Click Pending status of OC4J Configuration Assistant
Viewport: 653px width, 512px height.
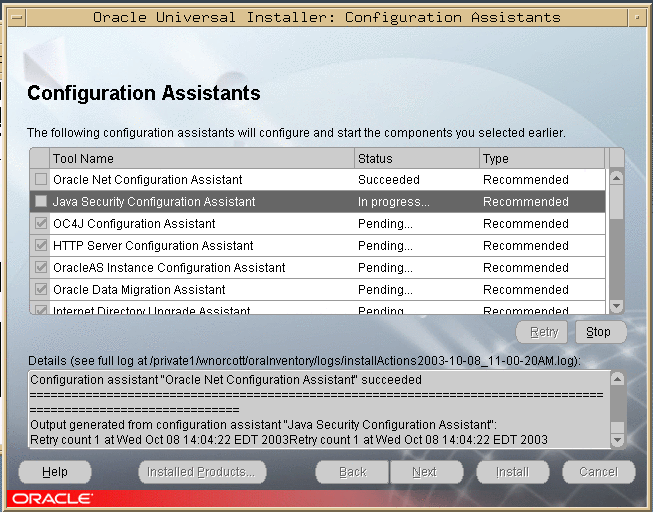tap(417, 224)
